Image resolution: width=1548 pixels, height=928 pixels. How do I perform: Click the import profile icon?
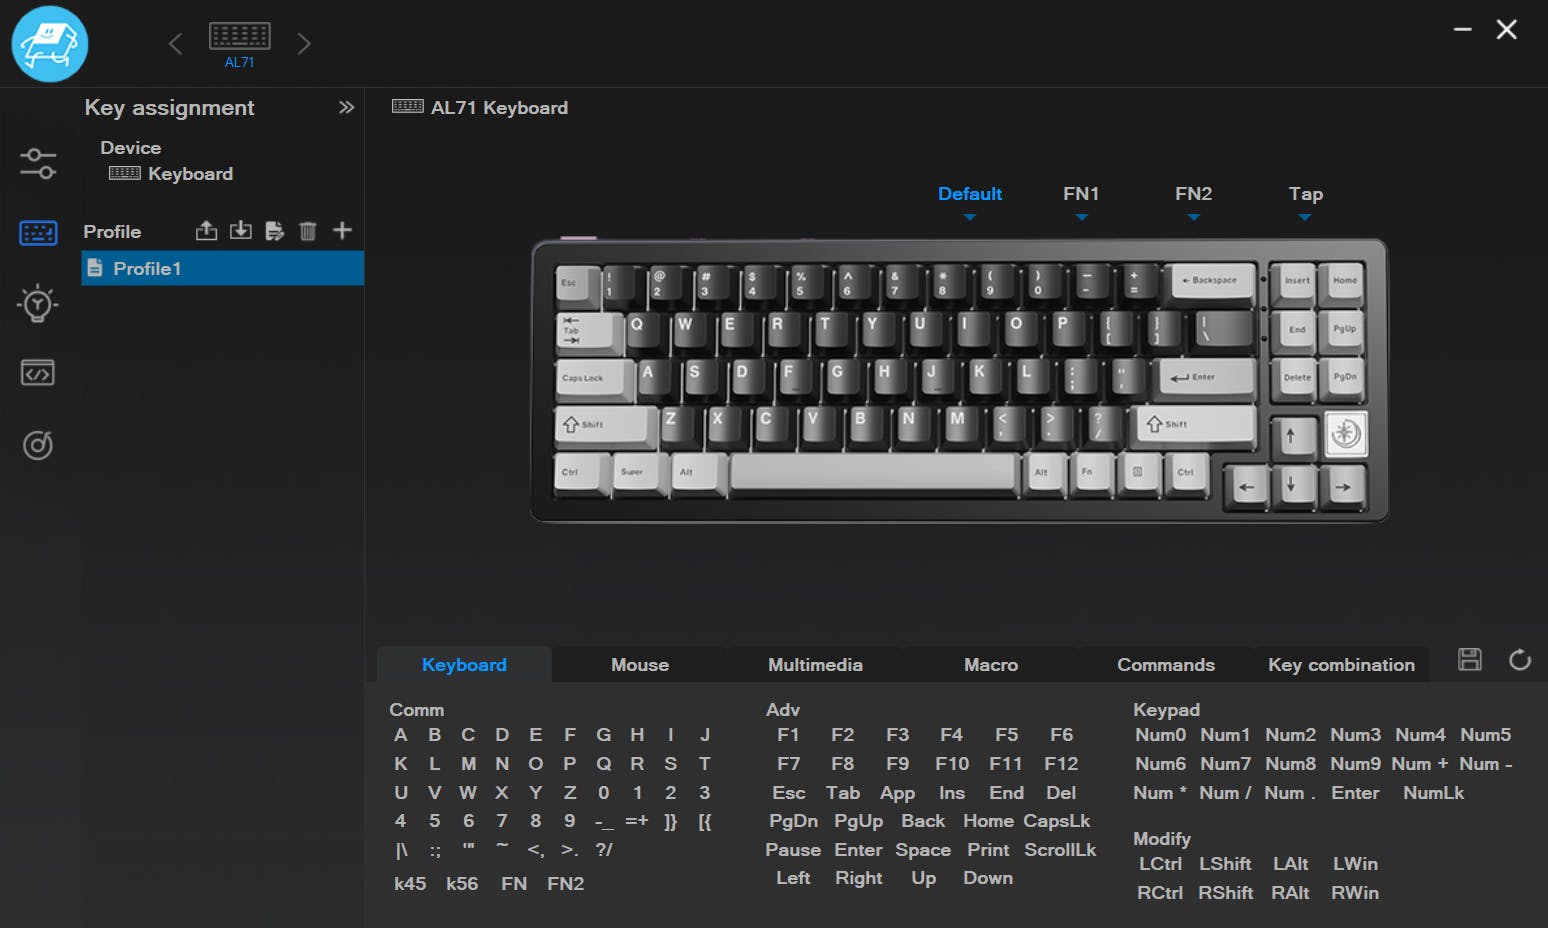tap(241, 231)
